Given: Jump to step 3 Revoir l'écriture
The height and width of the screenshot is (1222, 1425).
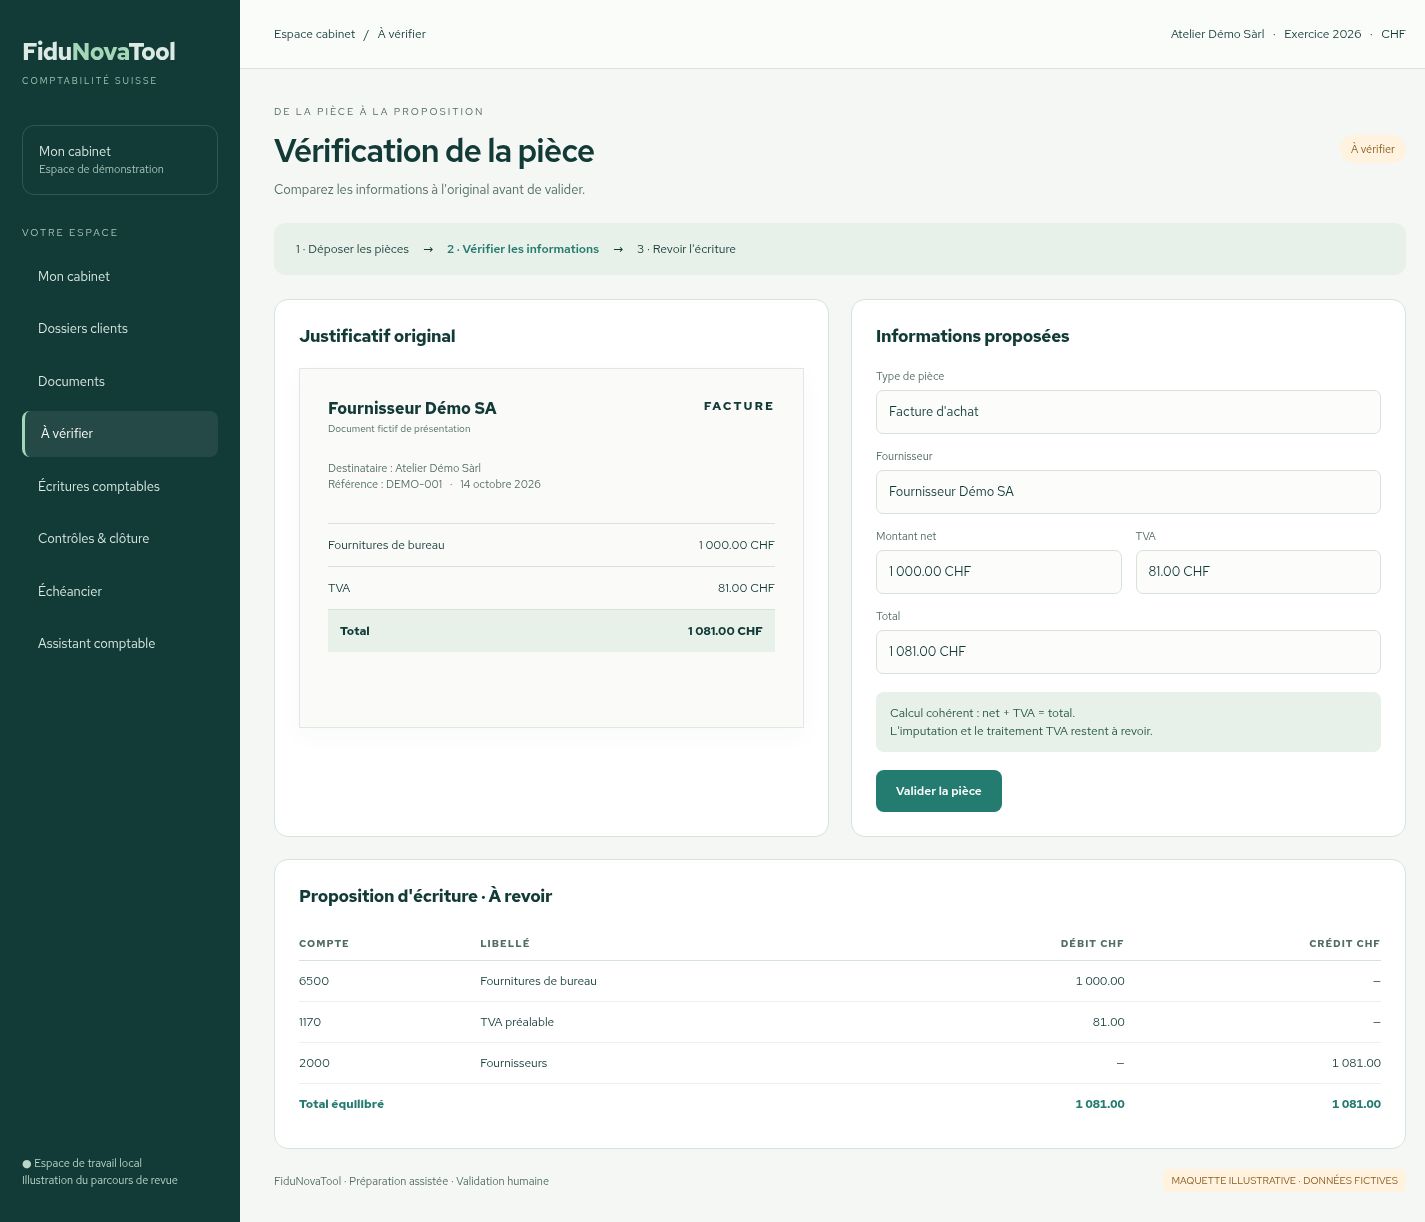Looking at the screenshot, I should (686, 249).
